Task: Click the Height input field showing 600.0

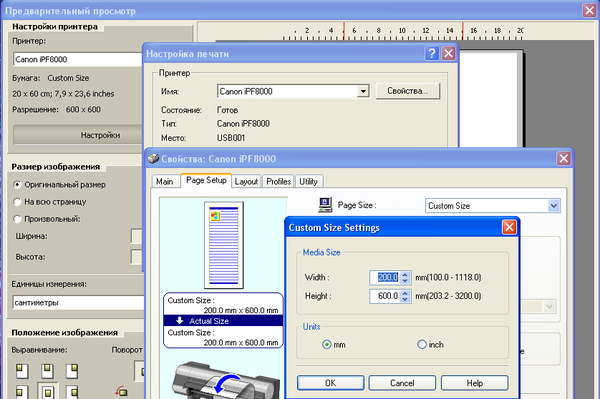Action: coord(385,296)
